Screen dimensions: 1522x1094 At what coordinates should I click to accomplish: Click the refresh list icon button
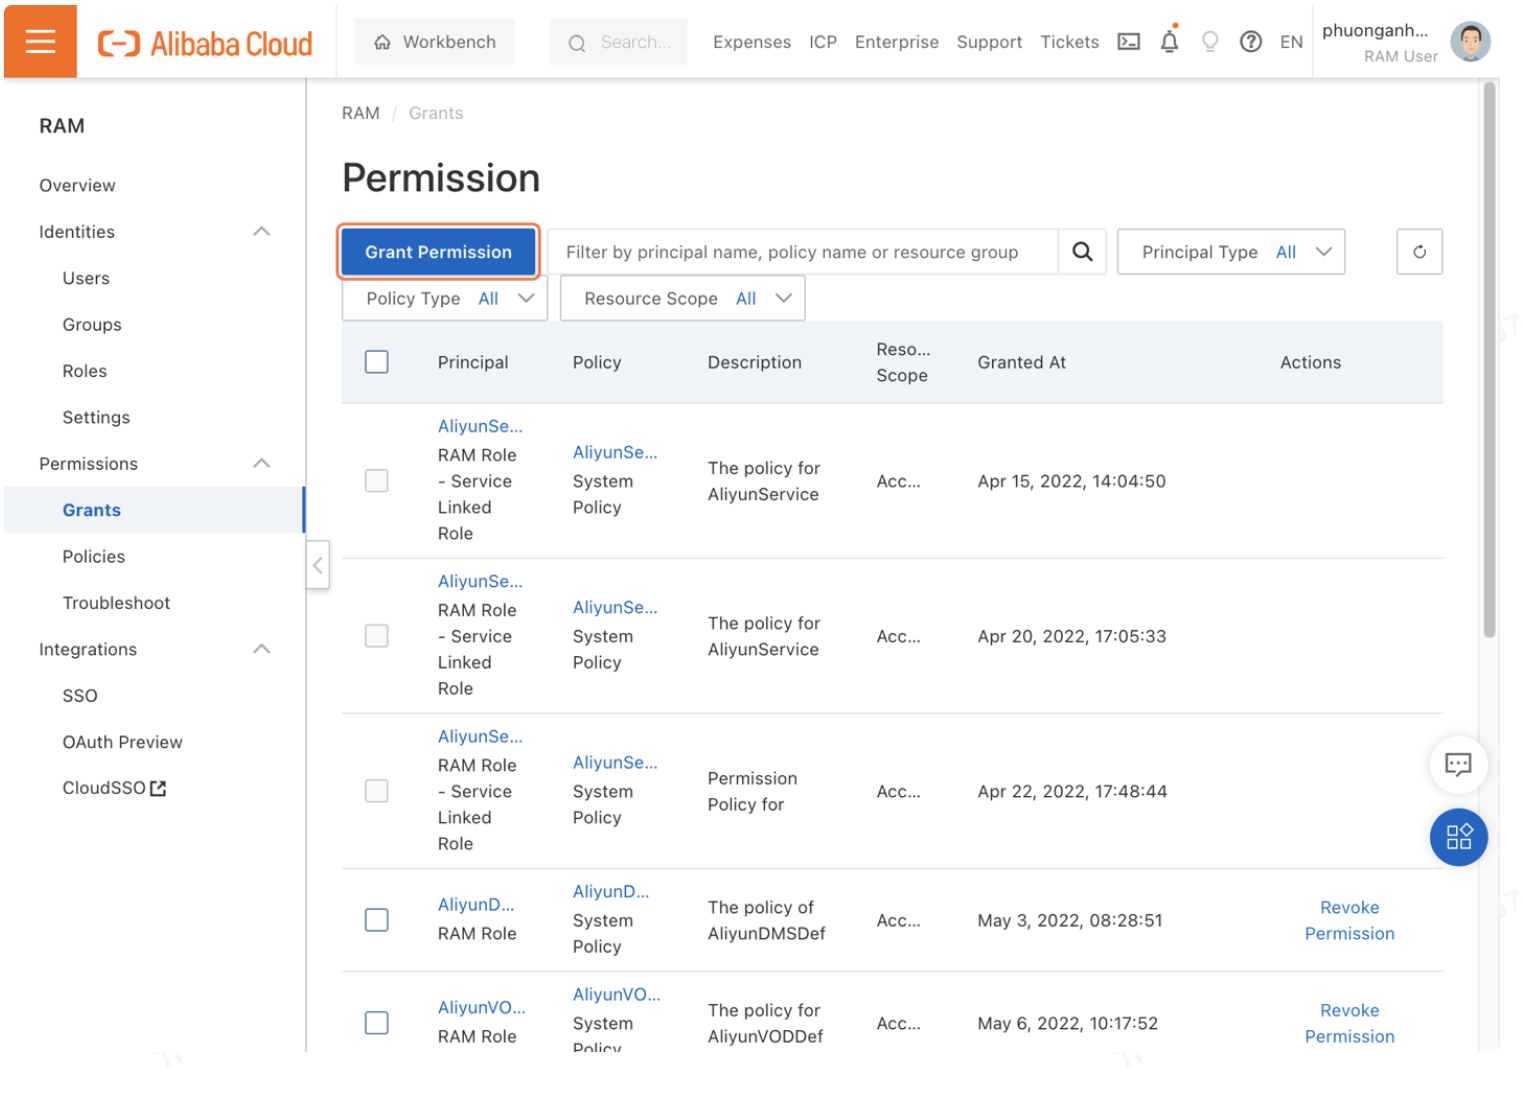pos(1418,252)
